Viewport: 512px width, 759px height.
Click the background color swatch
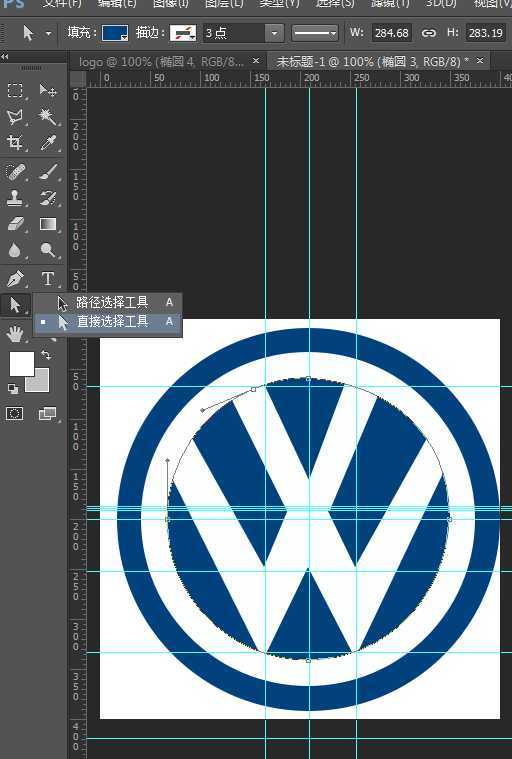pyautogui.click(x=41, y=384)
